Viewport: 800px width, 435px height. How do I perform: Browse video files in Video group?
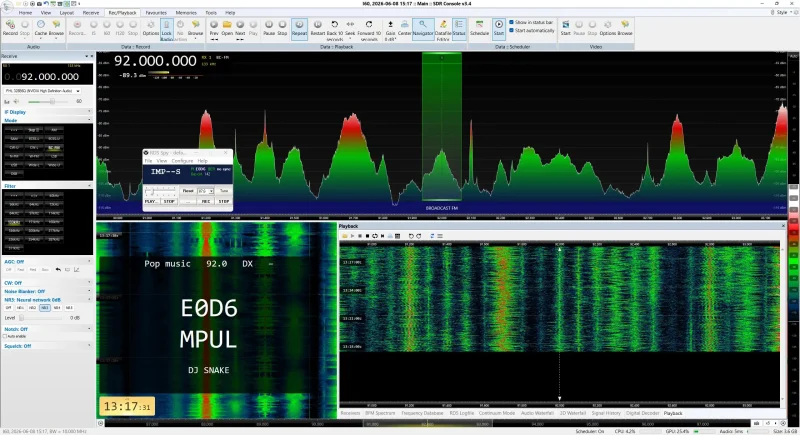click(625, 28)
